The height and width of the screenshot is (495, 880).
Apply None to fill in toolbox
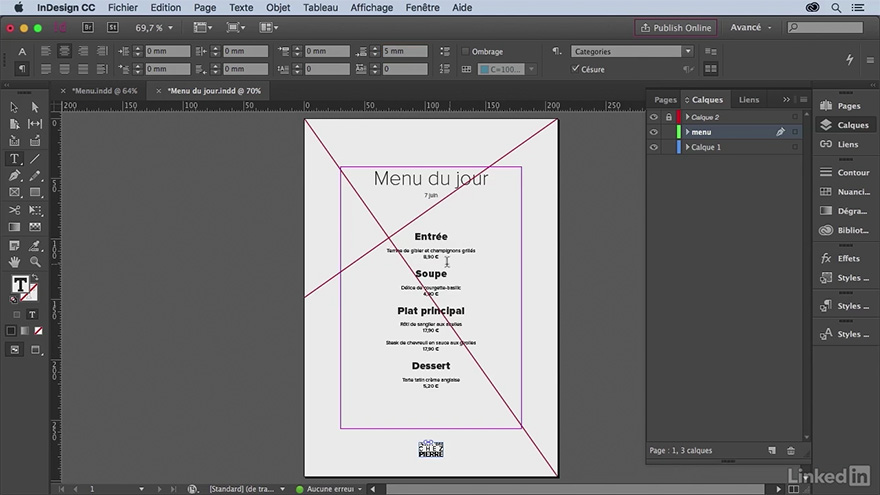tap(38, 331)
